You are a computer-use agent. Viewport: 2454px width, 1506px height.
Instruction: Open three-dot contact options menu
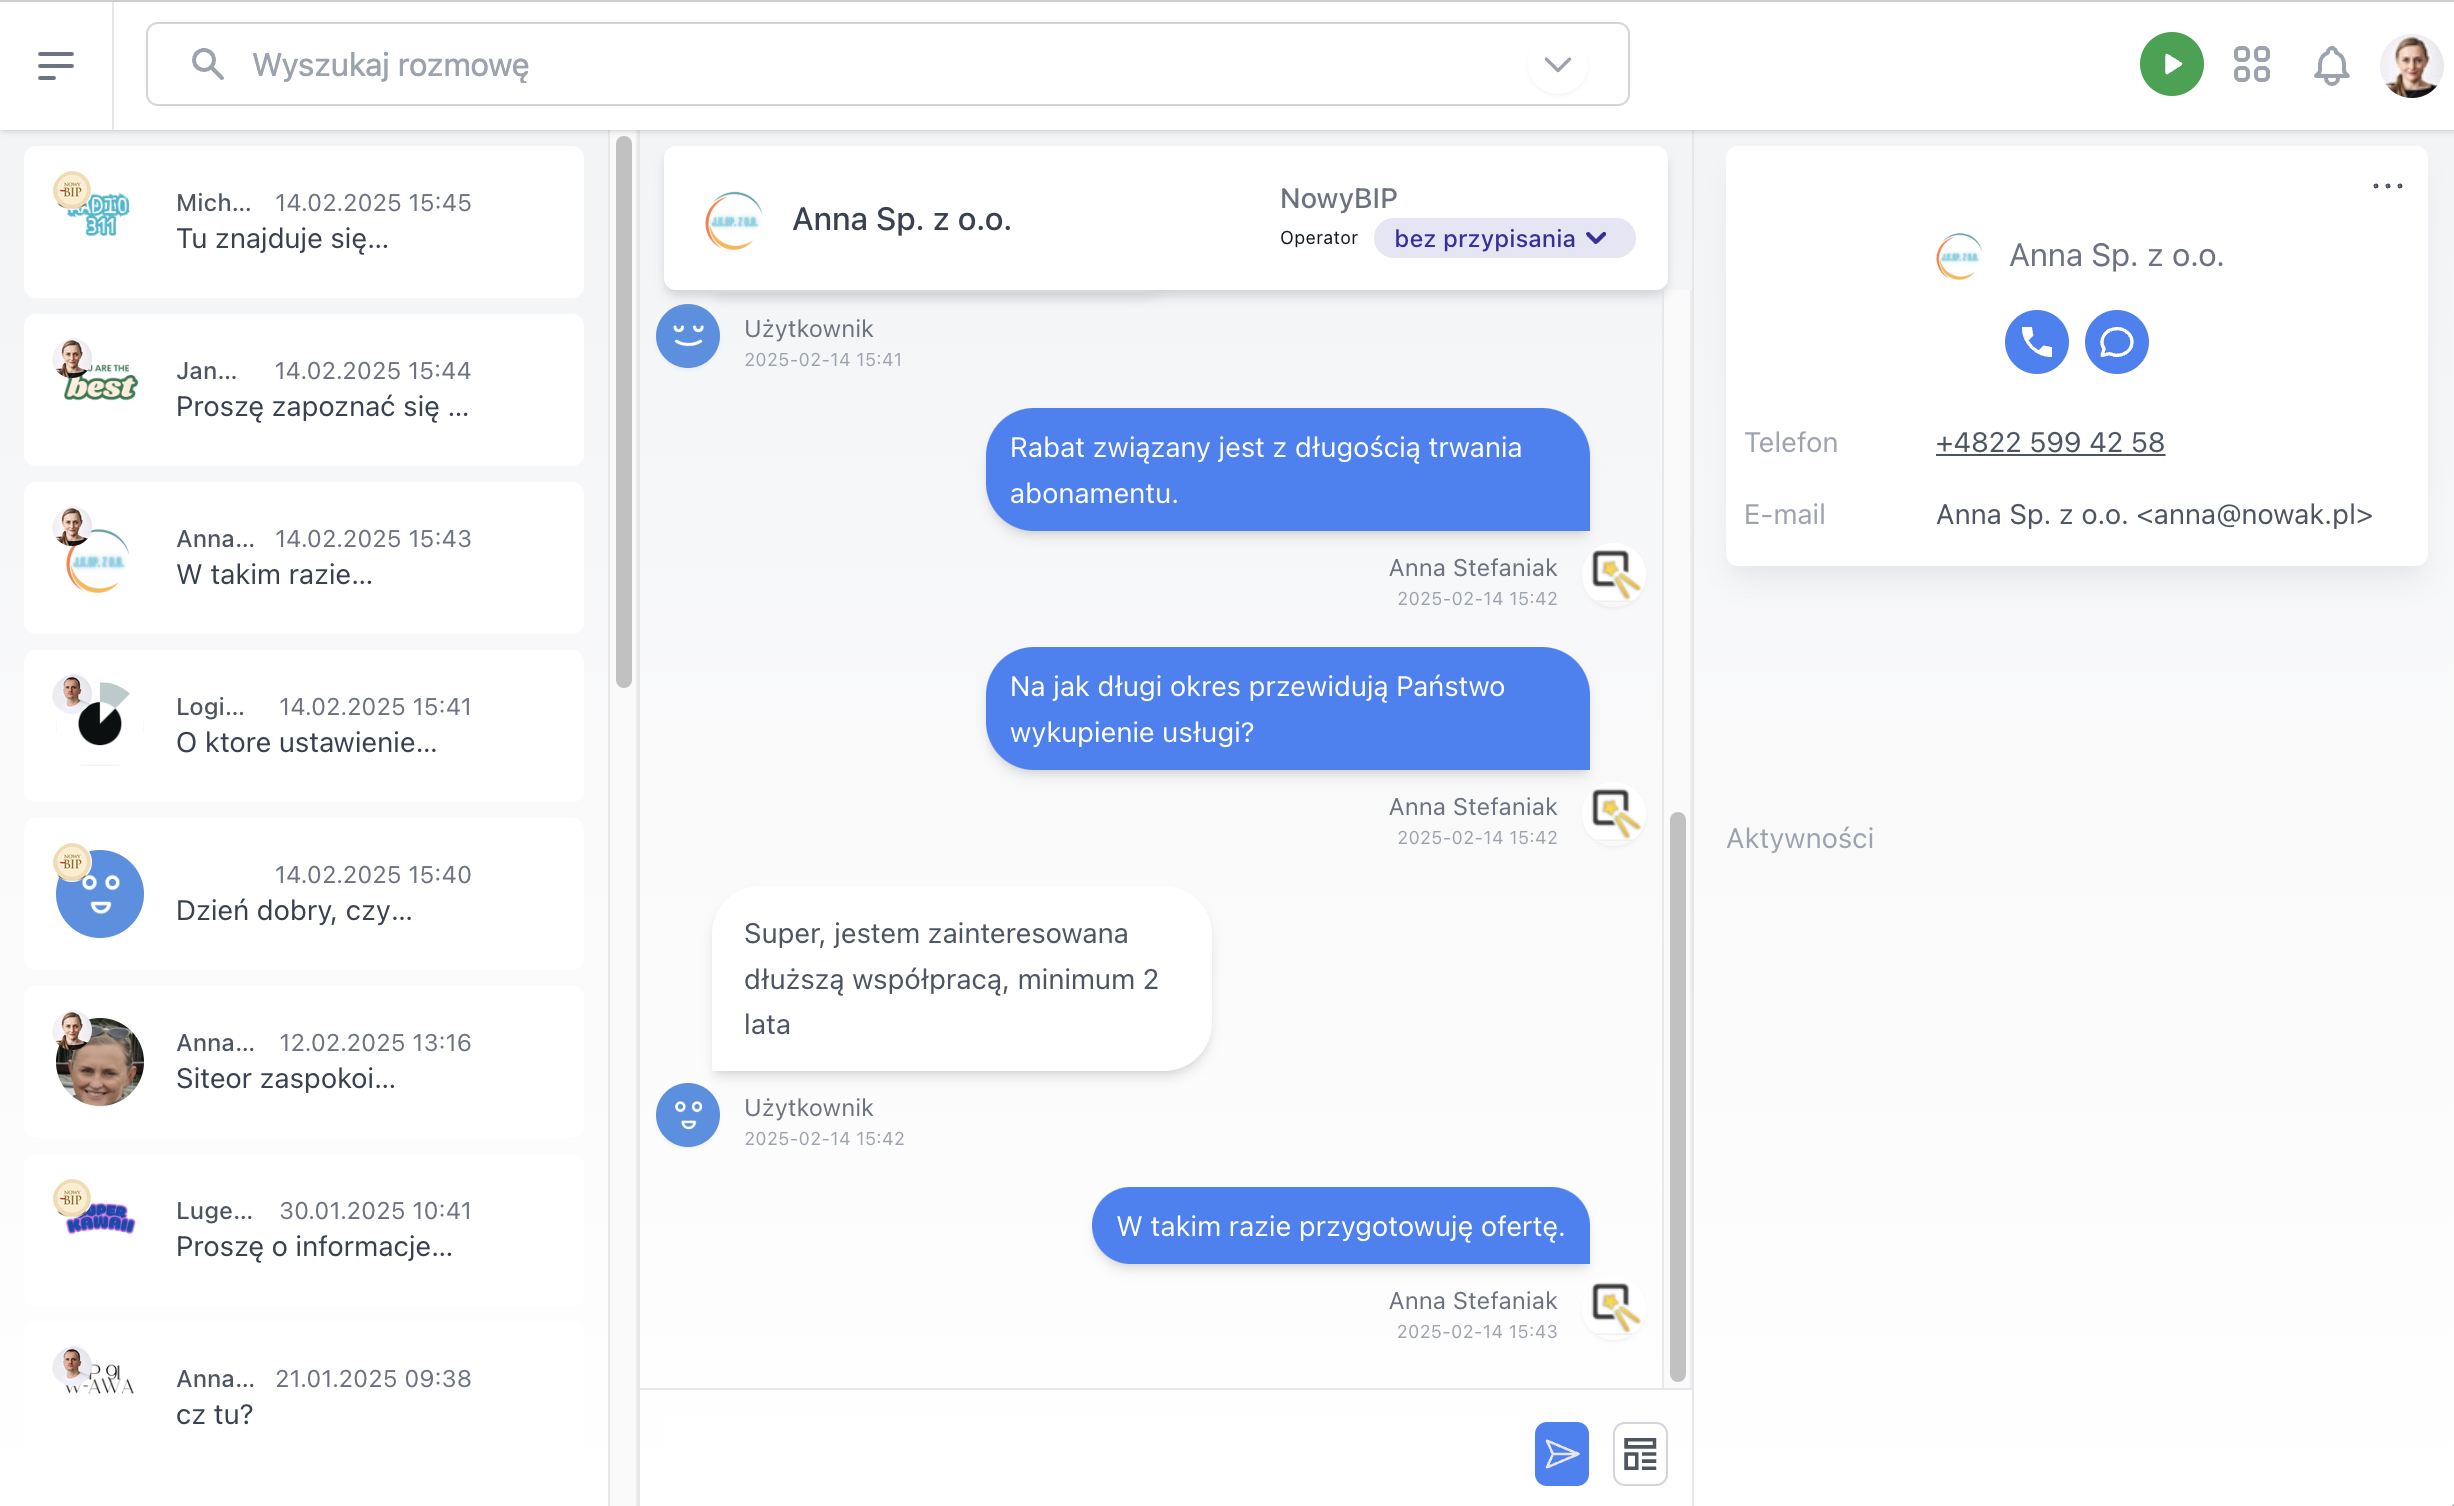click(2387, 186)
